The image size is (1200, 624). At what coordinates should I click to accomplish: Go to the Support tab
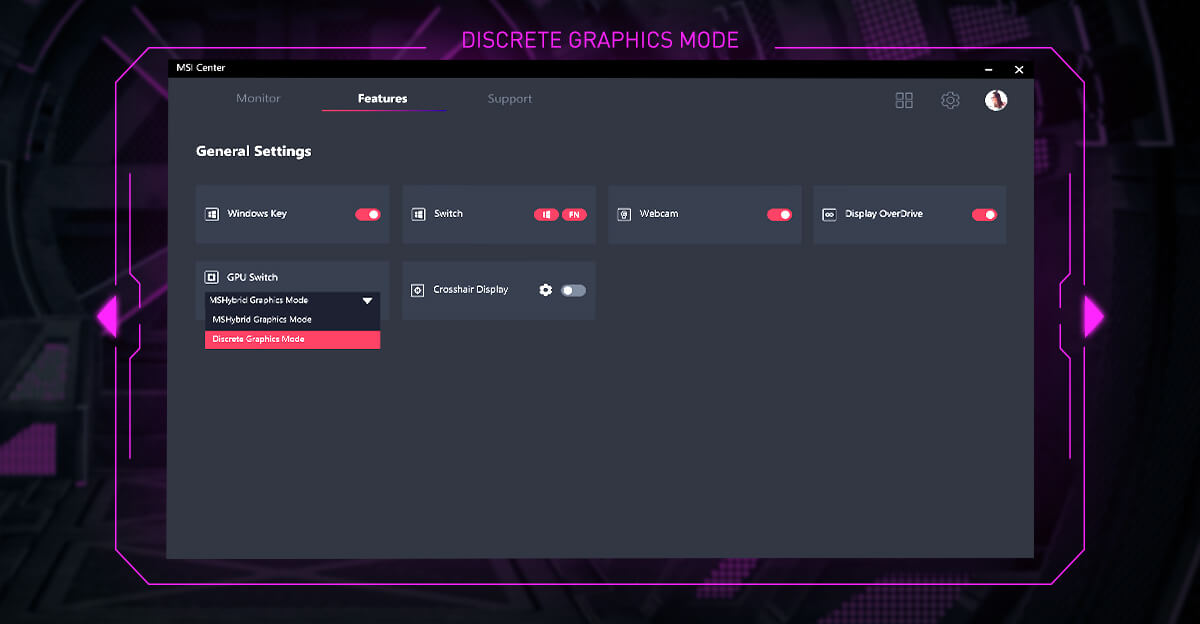(510, 98)
